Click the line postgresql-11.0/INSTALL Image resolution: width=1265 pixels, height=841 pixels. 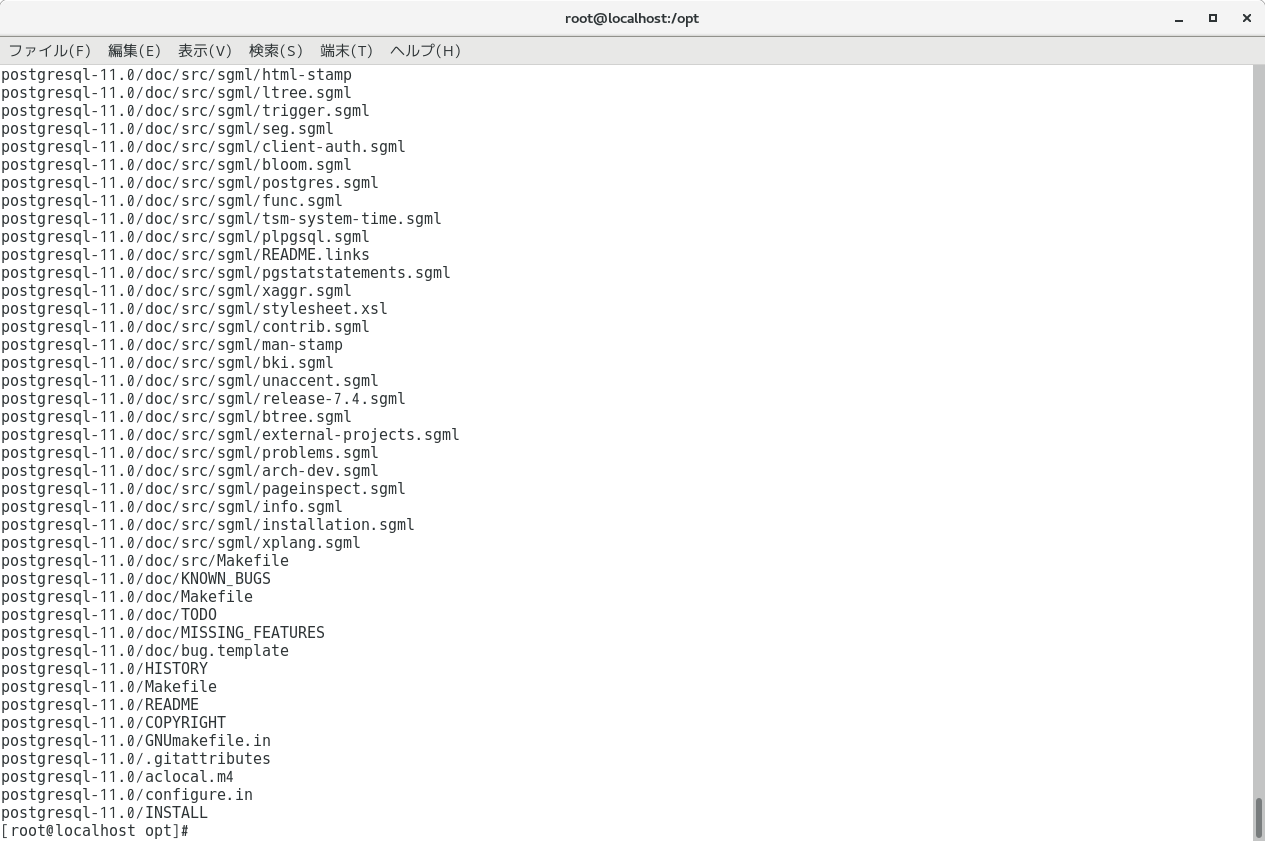coord(105,813)
